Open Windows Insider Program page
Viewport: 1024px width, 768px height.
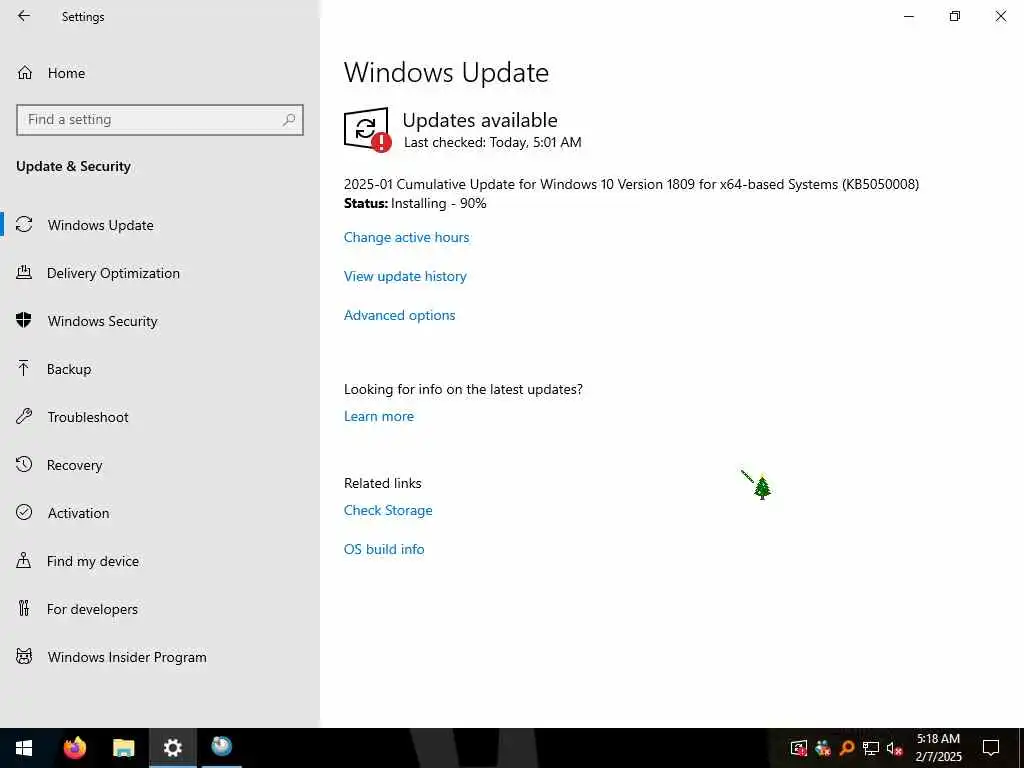[x=160, y=657]
